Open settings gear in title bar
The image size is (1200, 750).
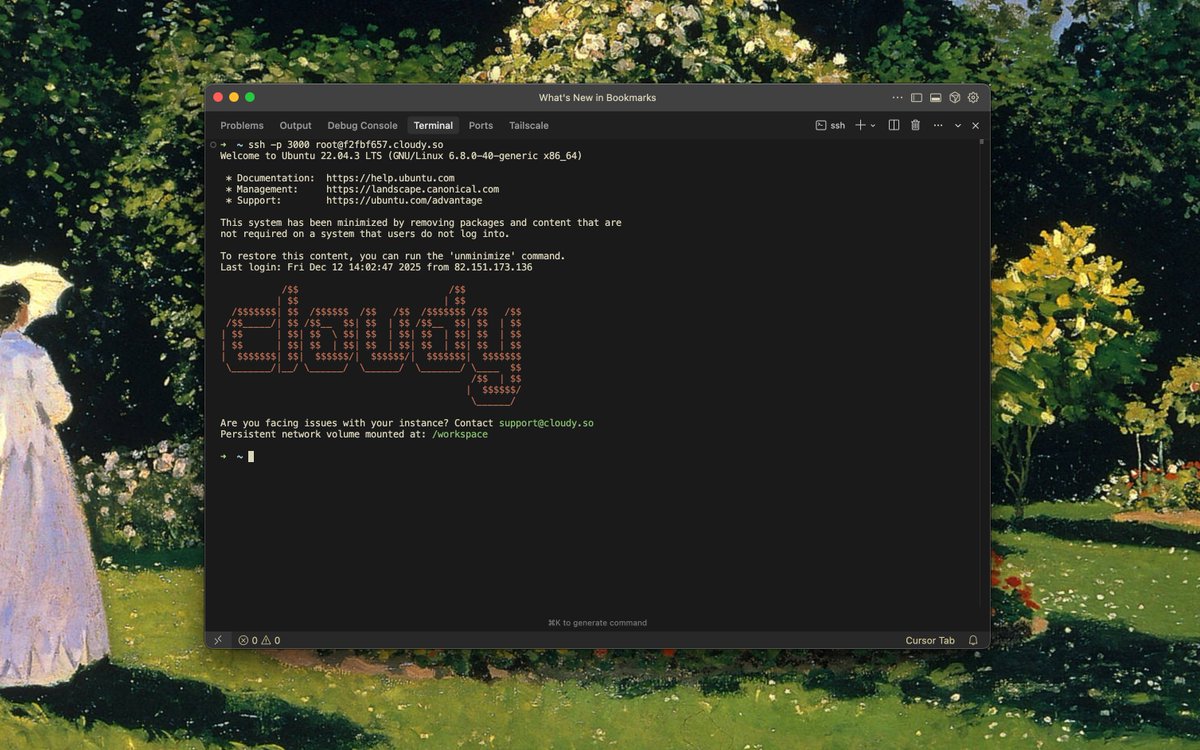point(973,98)
